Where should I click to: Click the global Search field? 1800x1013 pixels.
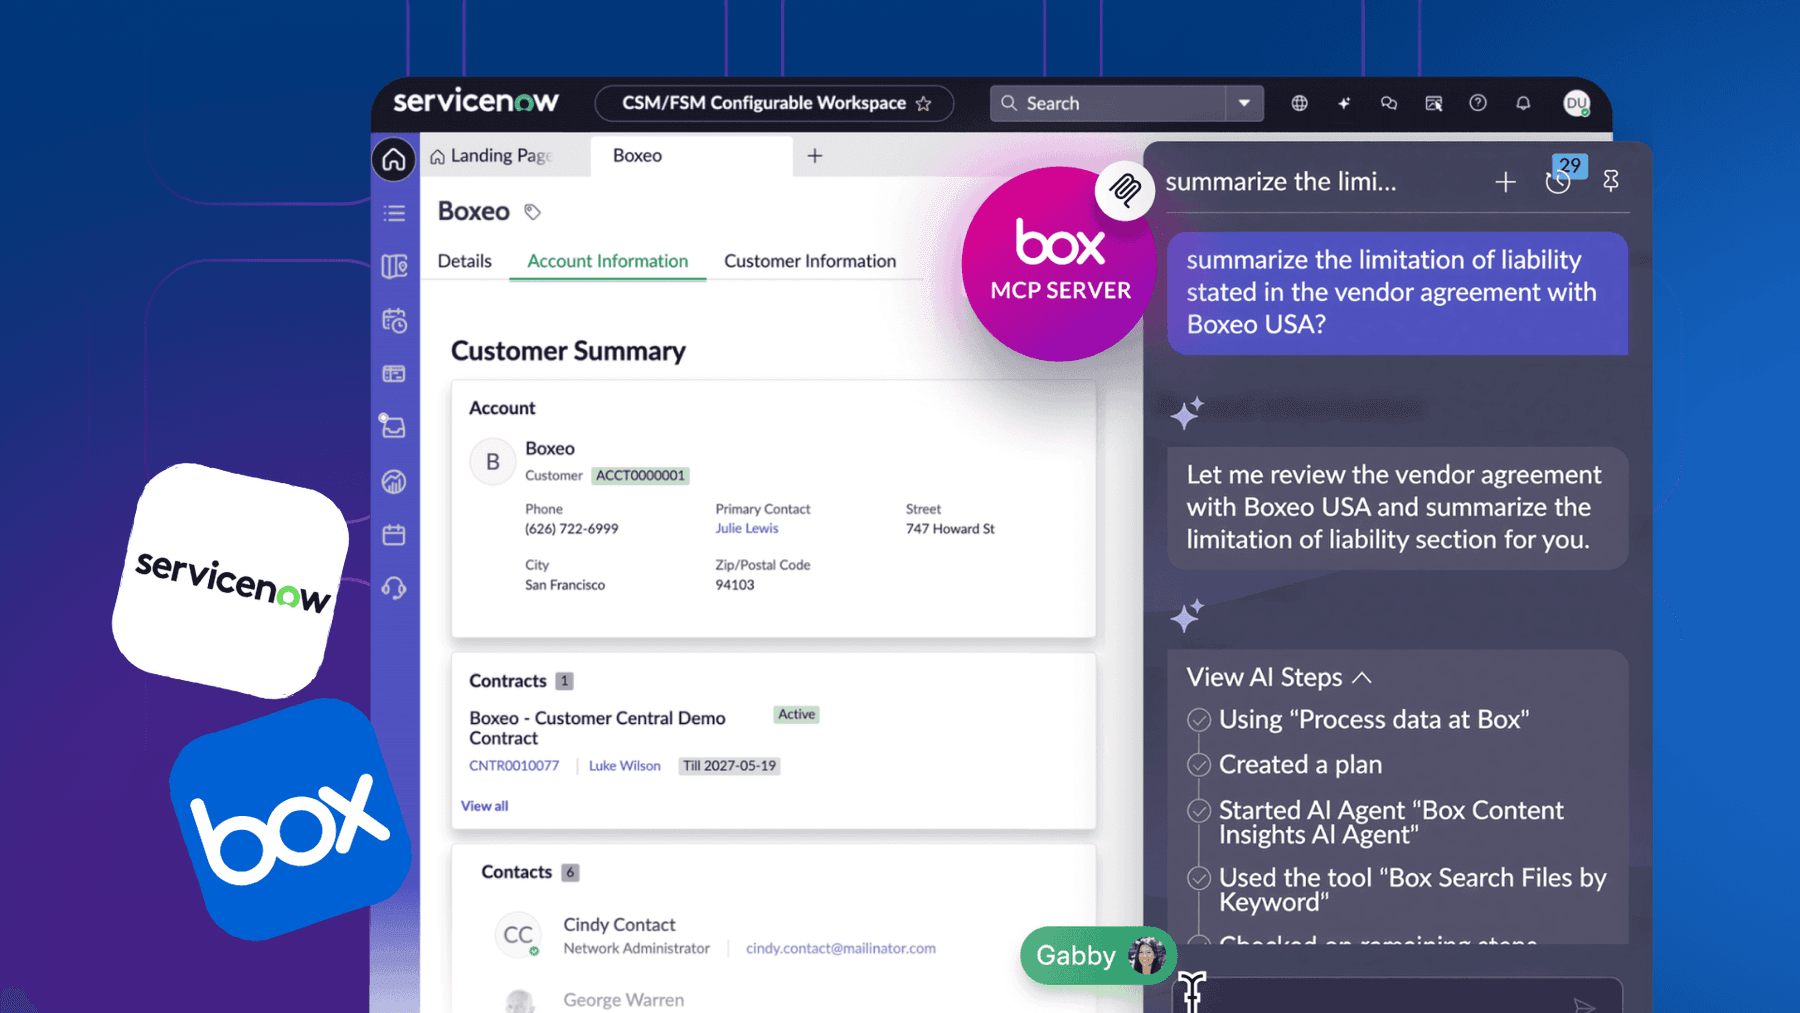click(x=1108, y=103)
